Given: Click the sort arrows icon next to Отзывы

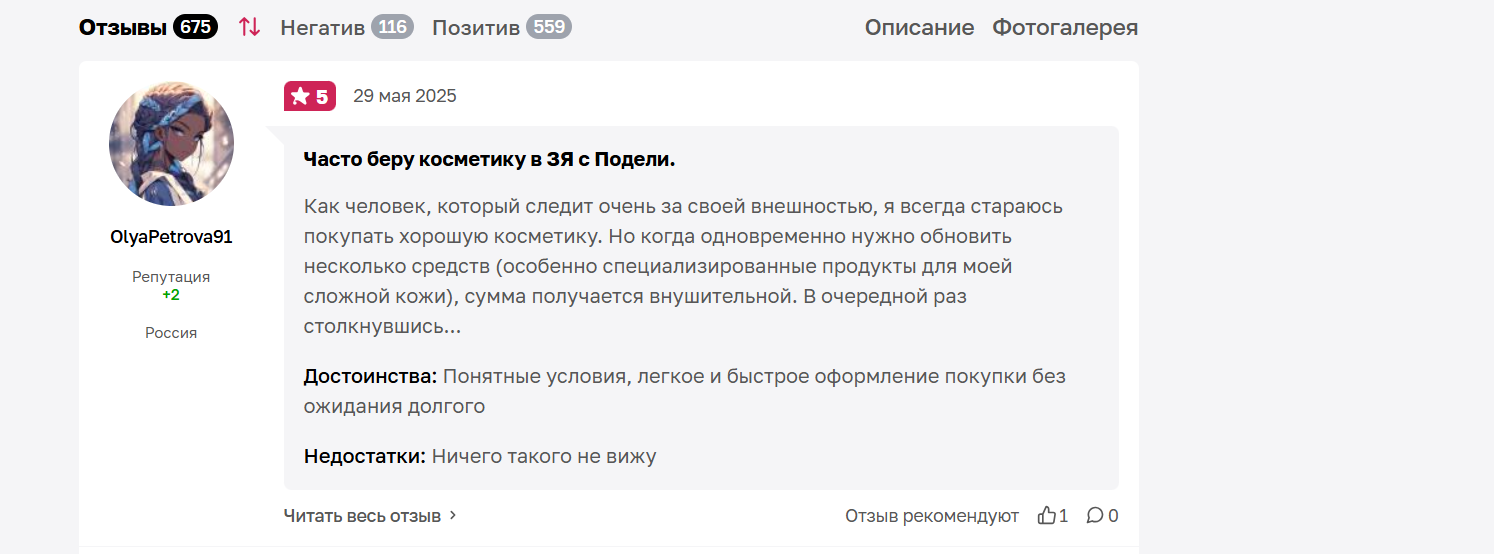Looking at the screenshot, I should coord(249,28).
